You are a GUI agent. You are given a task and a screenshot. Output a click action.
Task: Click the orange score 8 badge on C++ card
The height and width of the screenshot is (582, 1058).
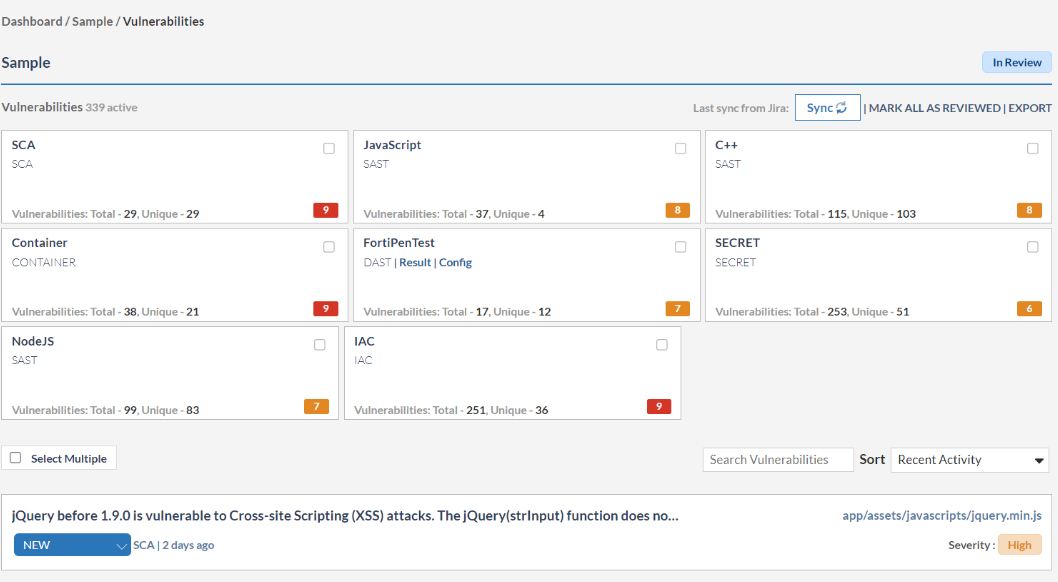coord(1030,210)
